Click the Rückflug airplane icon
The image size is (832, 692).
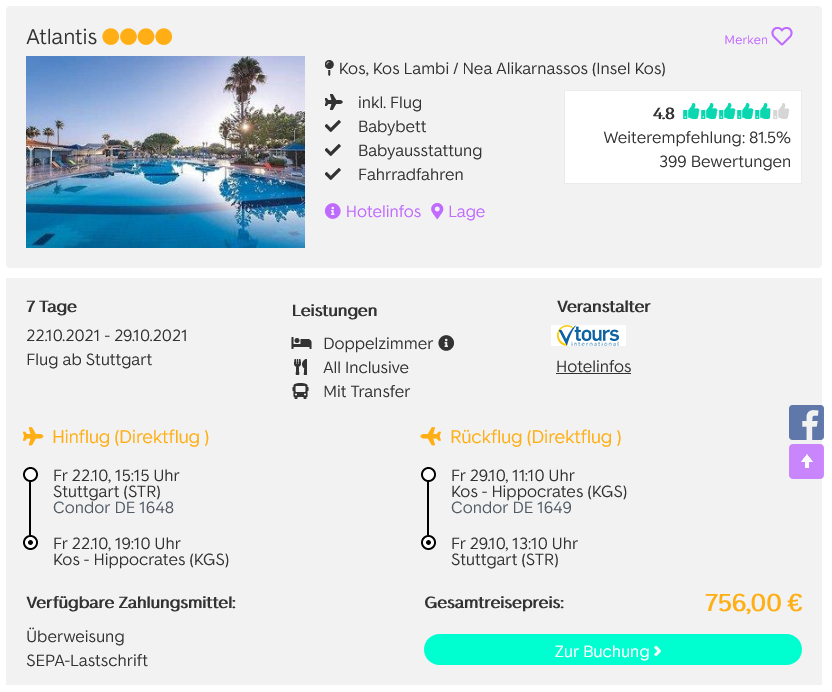[431, 436]
